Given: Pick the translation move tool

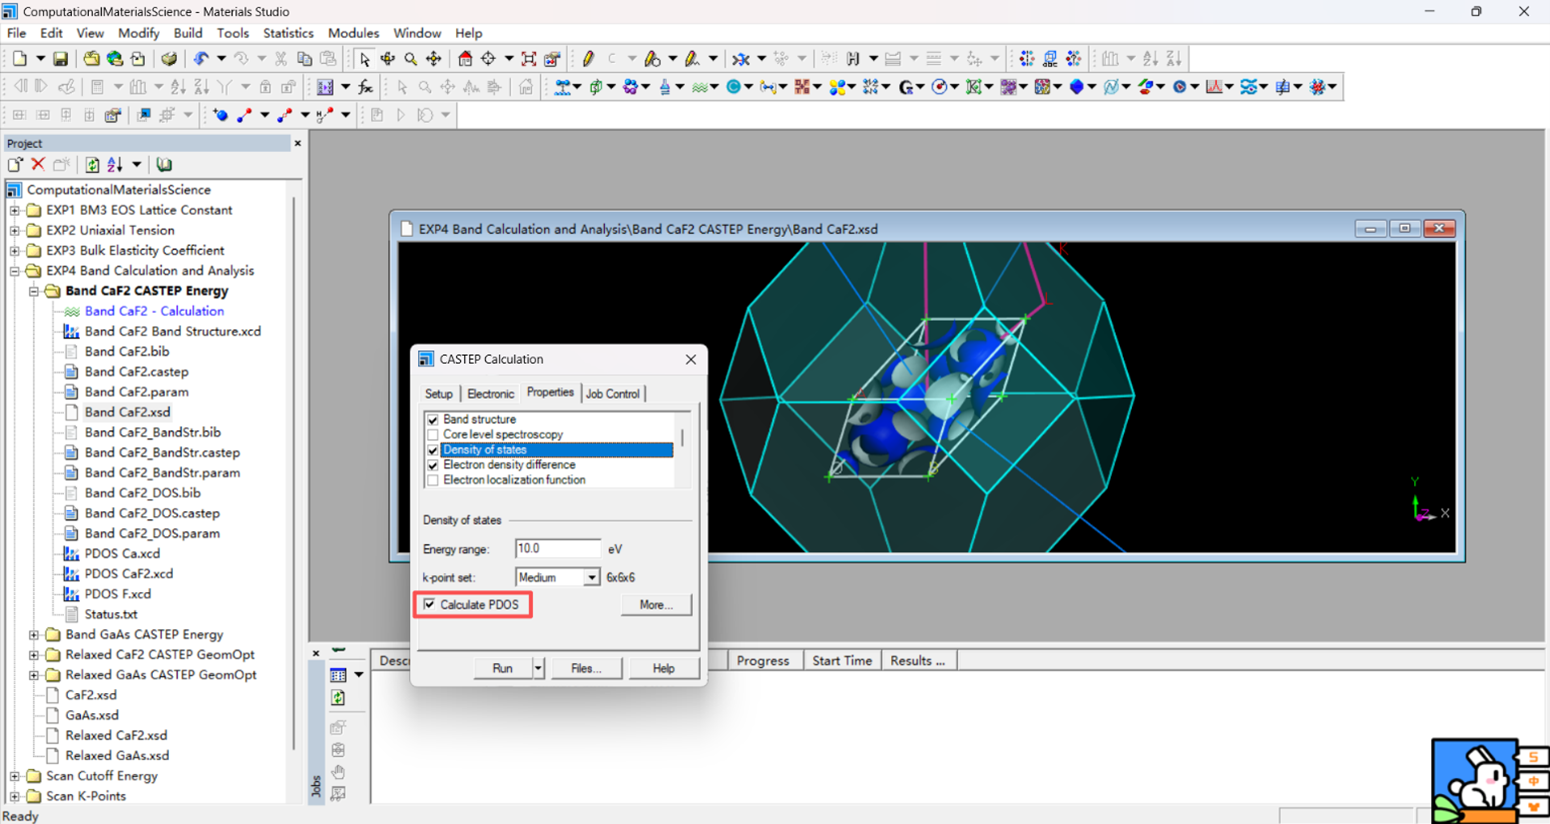Looking at the screenshot, I should (x=434, y=59).
